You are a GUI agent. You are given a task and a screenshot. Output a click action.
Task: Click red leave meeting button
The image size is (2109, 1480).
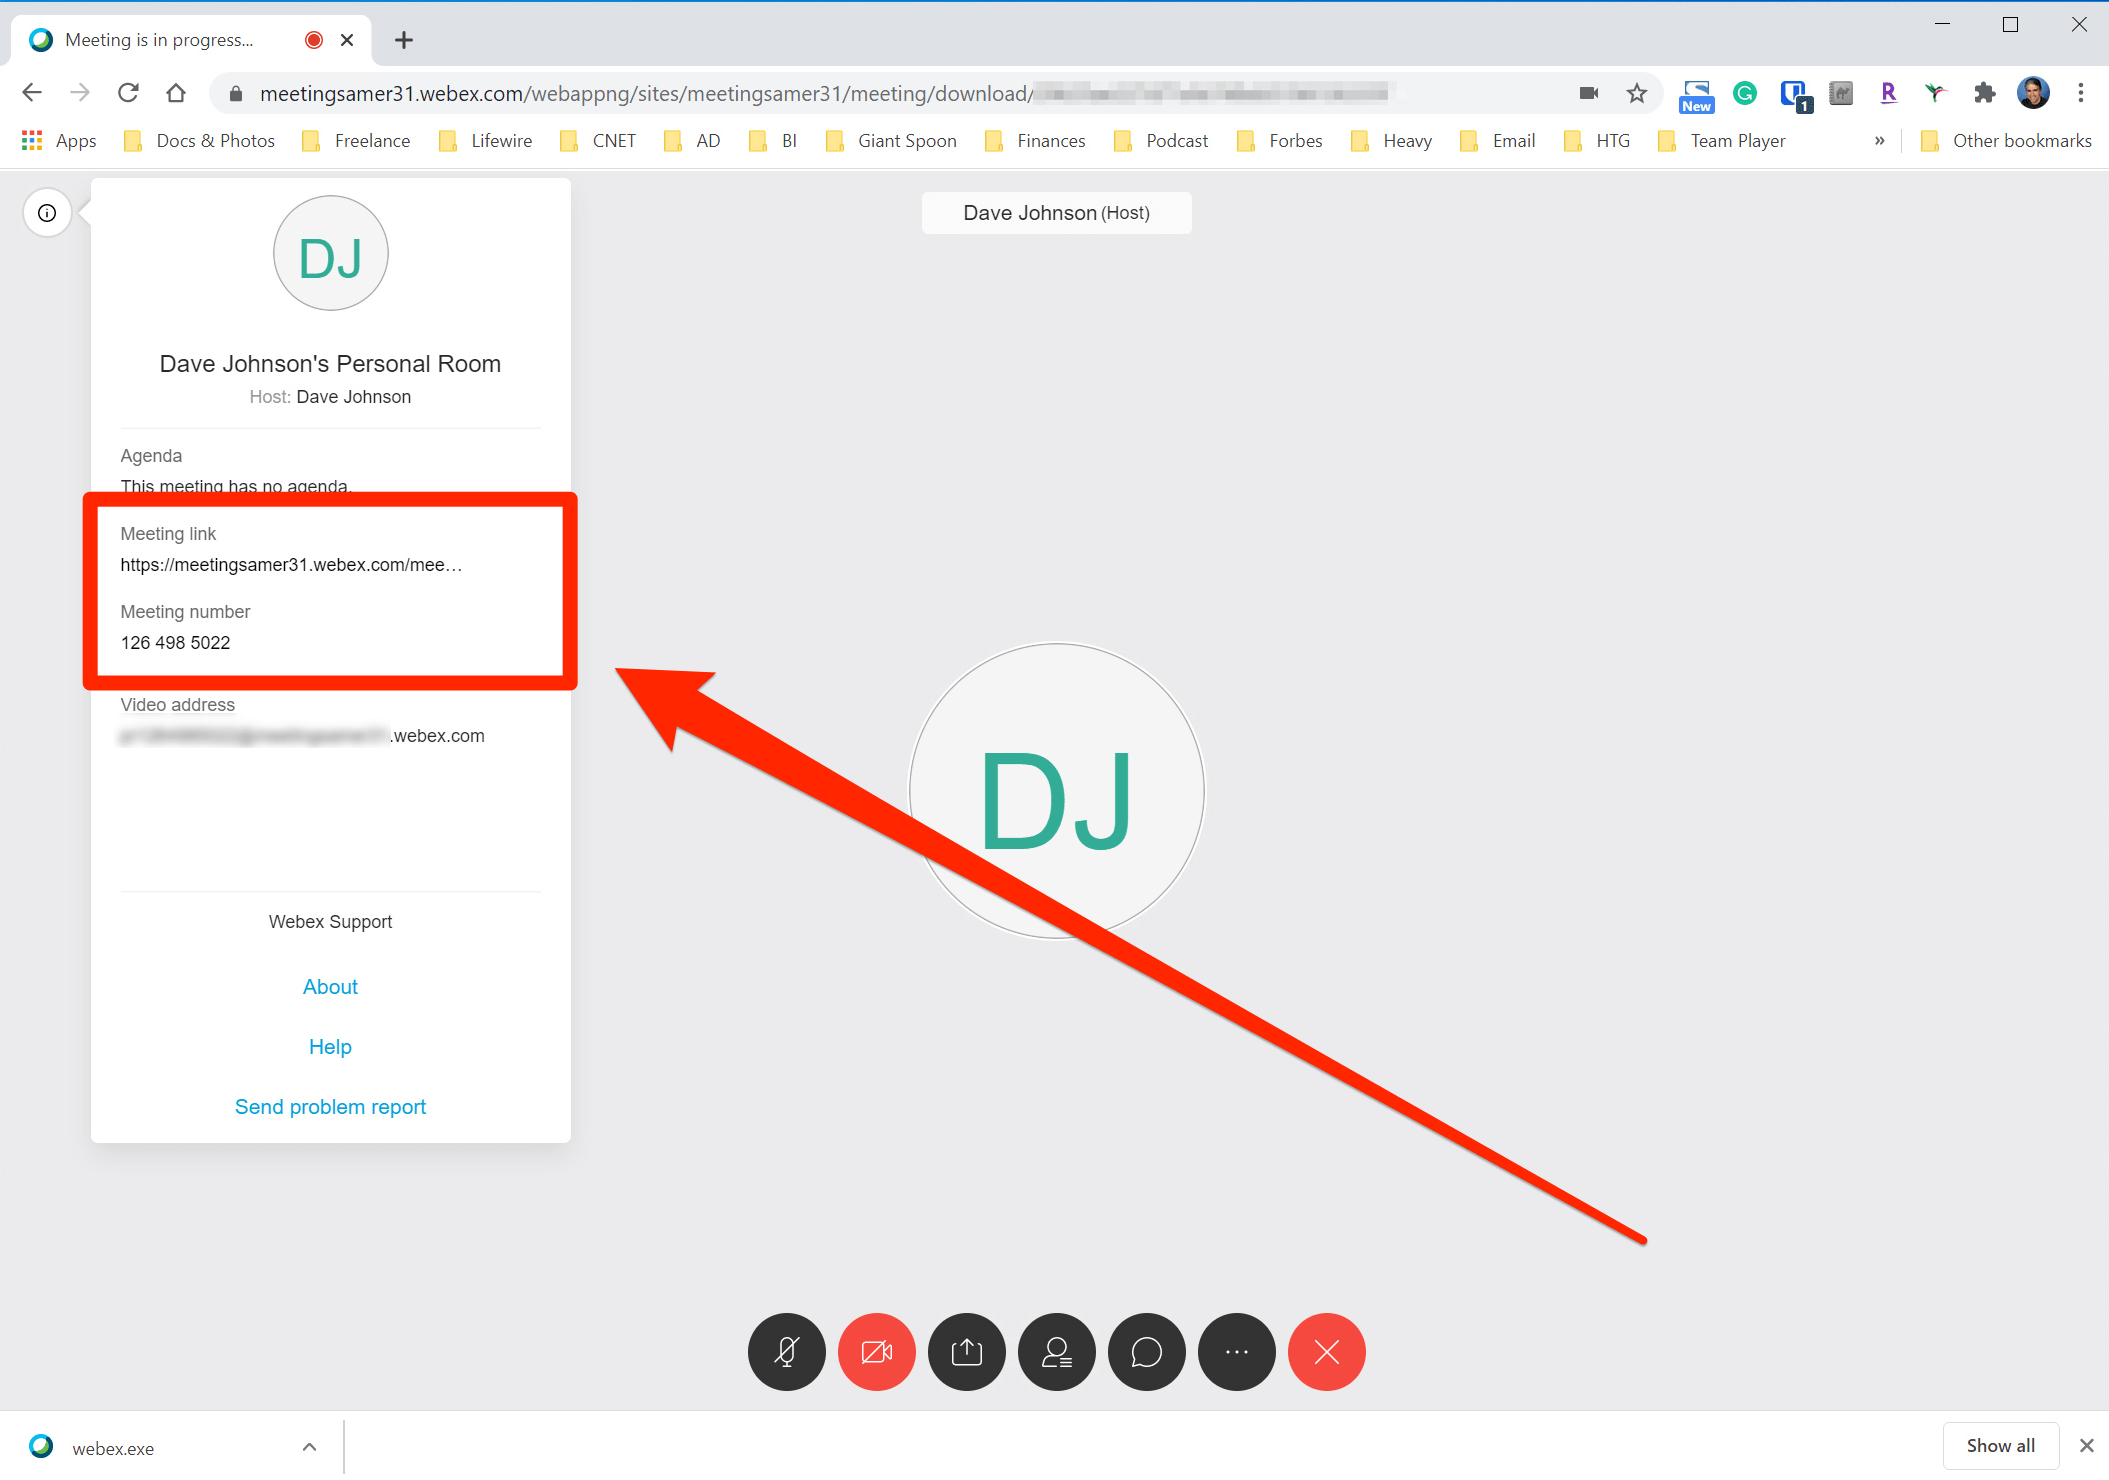click(1327, 1352)
